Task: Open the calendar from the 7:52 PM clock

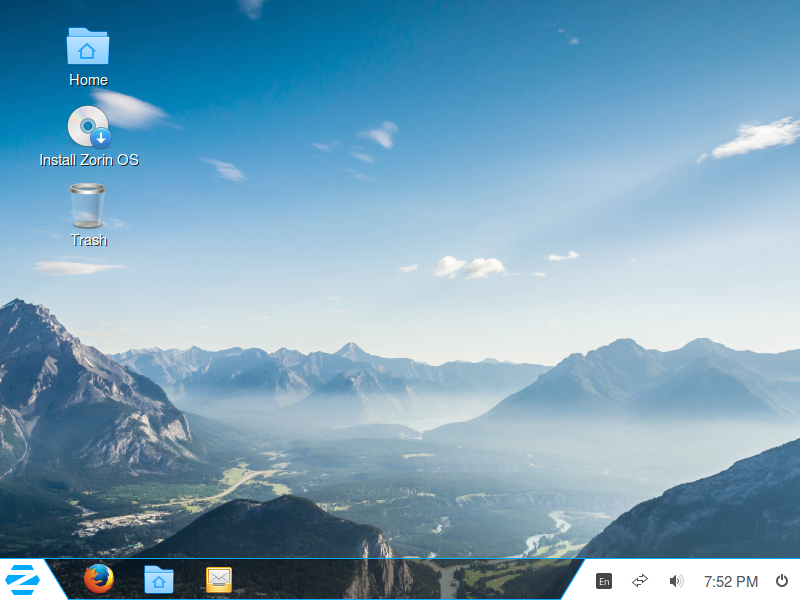Action: [730, 581]
